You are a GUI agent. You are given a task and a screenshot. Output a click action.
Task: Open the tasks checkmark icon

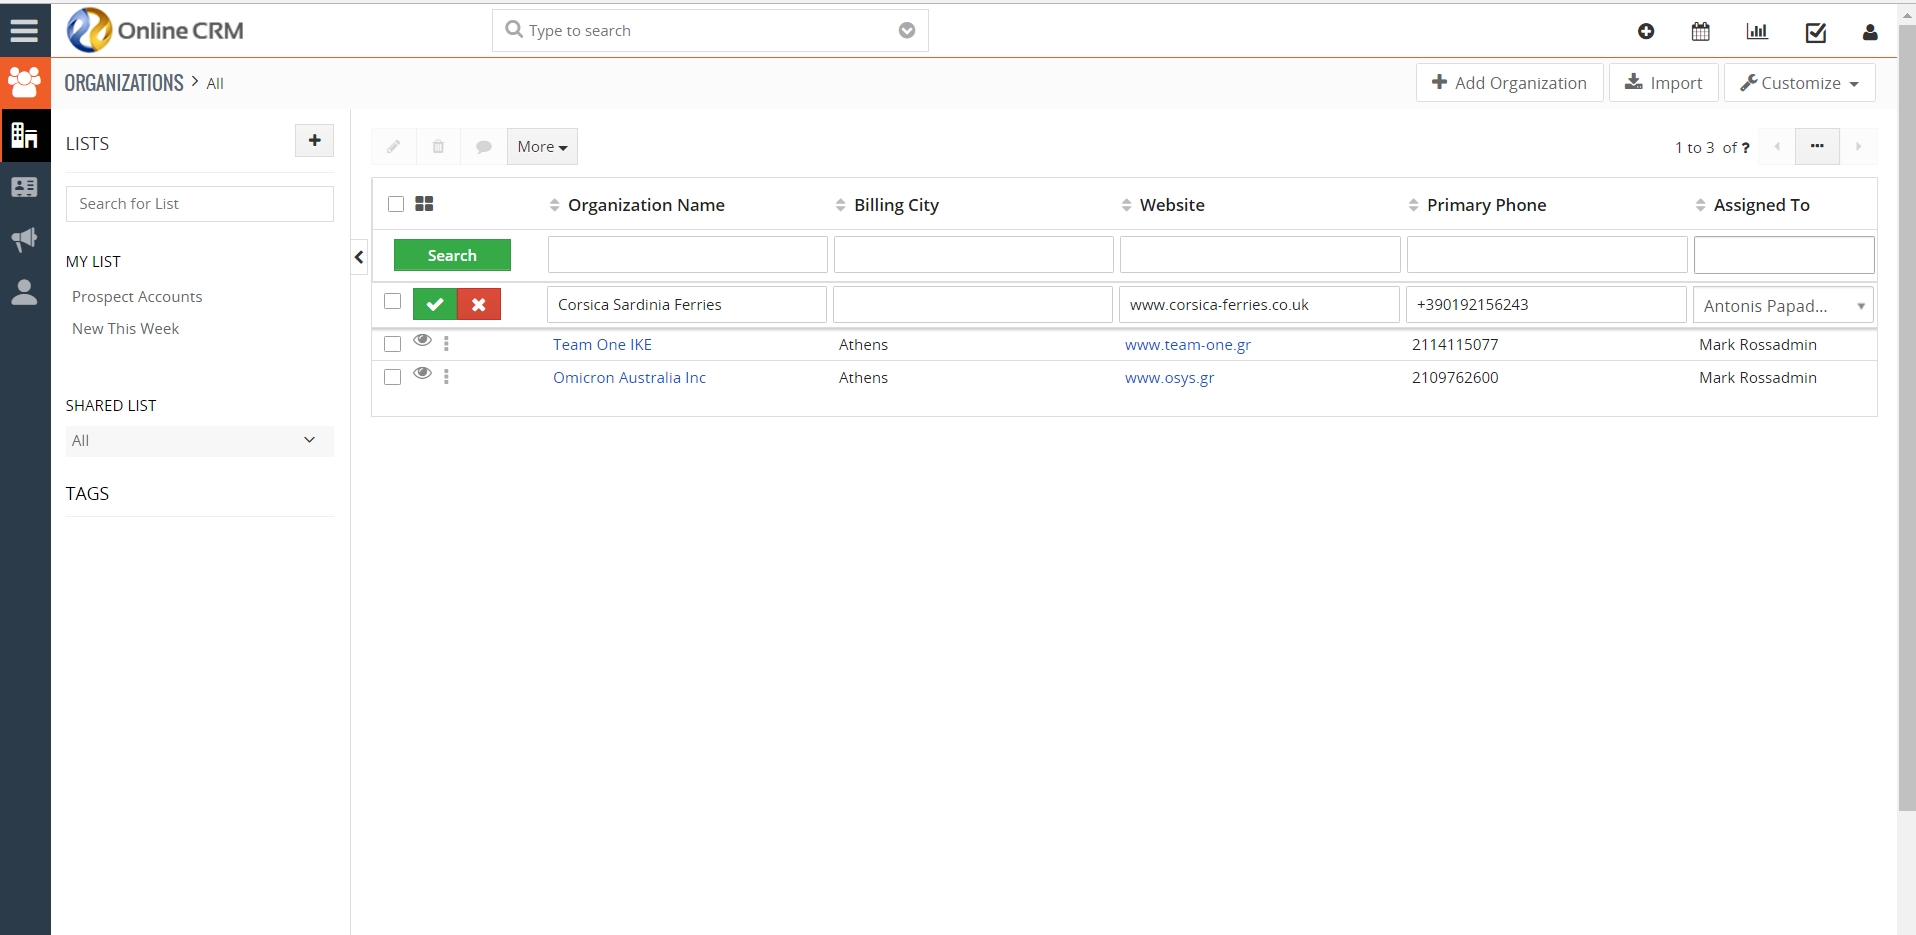[1816, 32]
